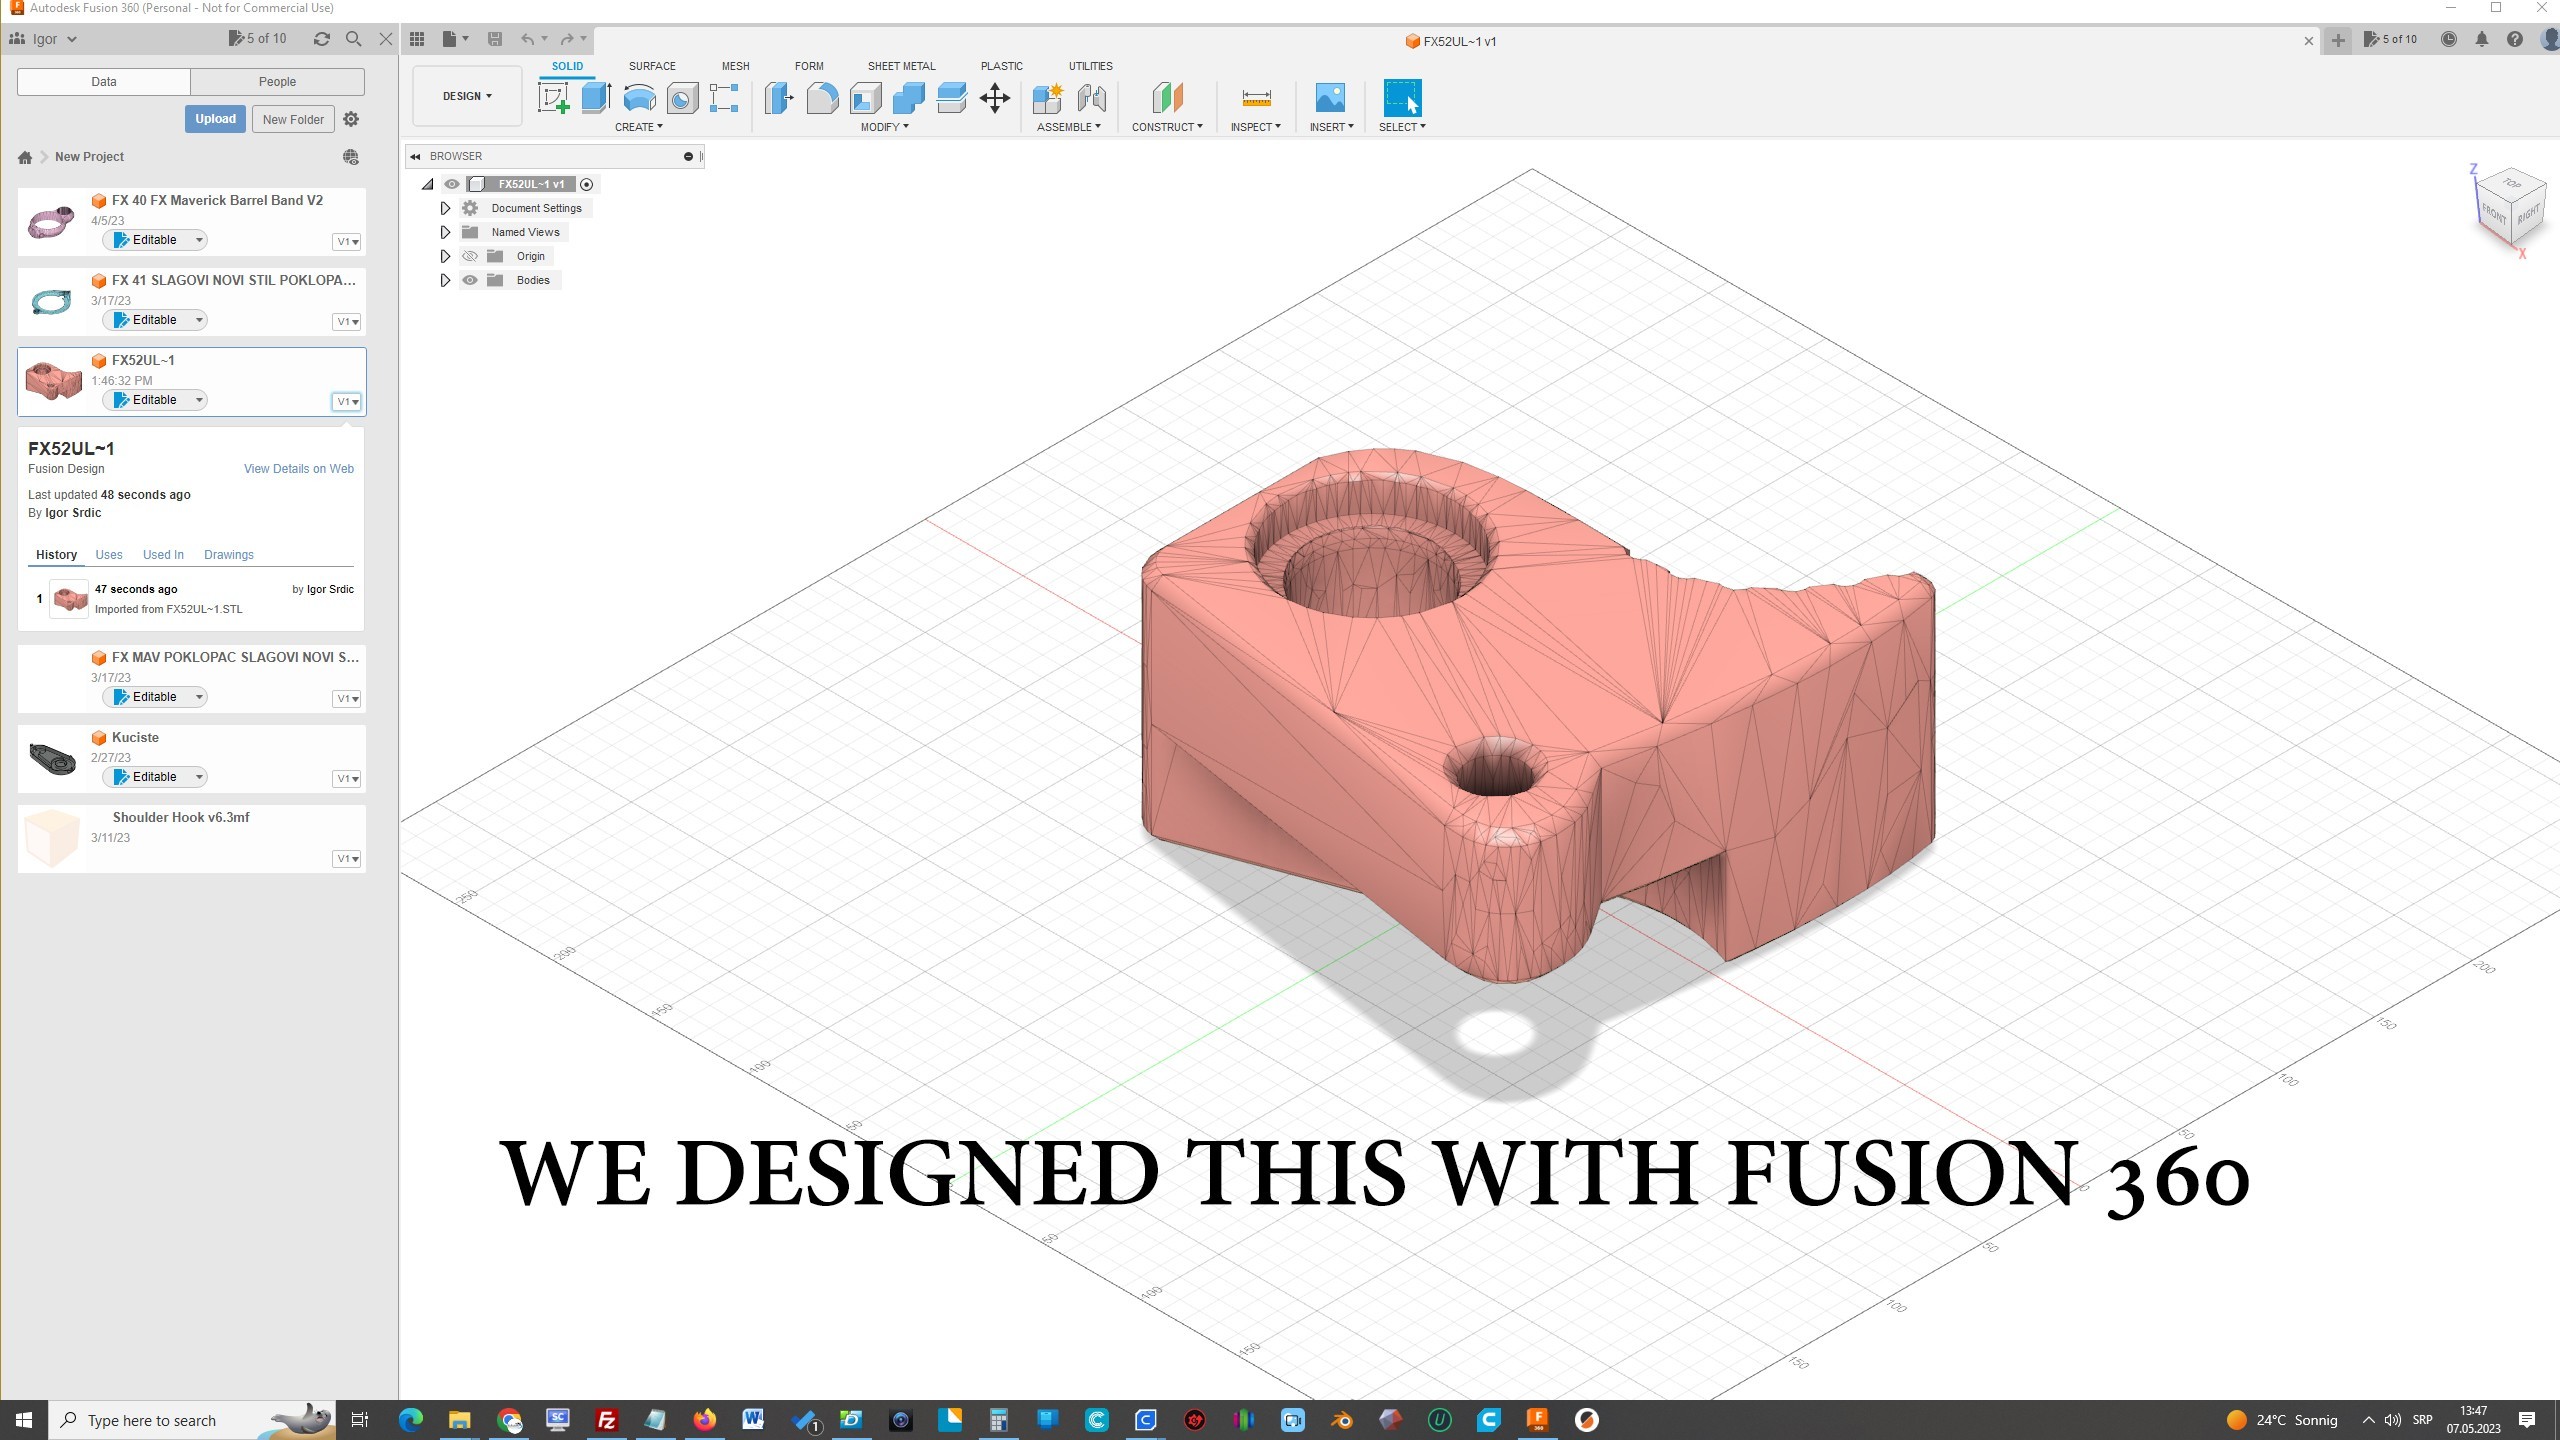Click the FRONT face of the ViewCube
This screenshot has width=2560, height=1440.
[x=2493, y=214]
